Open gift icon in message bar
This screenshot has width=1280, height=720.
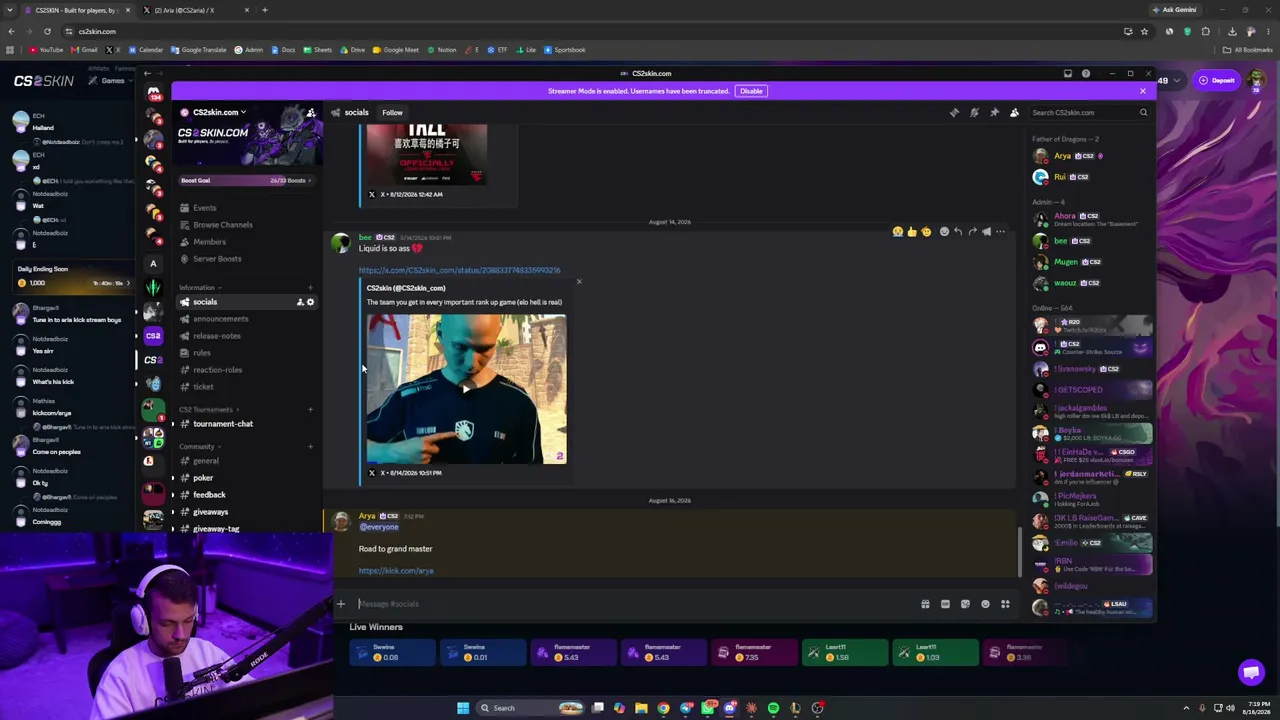coord(925,604)
